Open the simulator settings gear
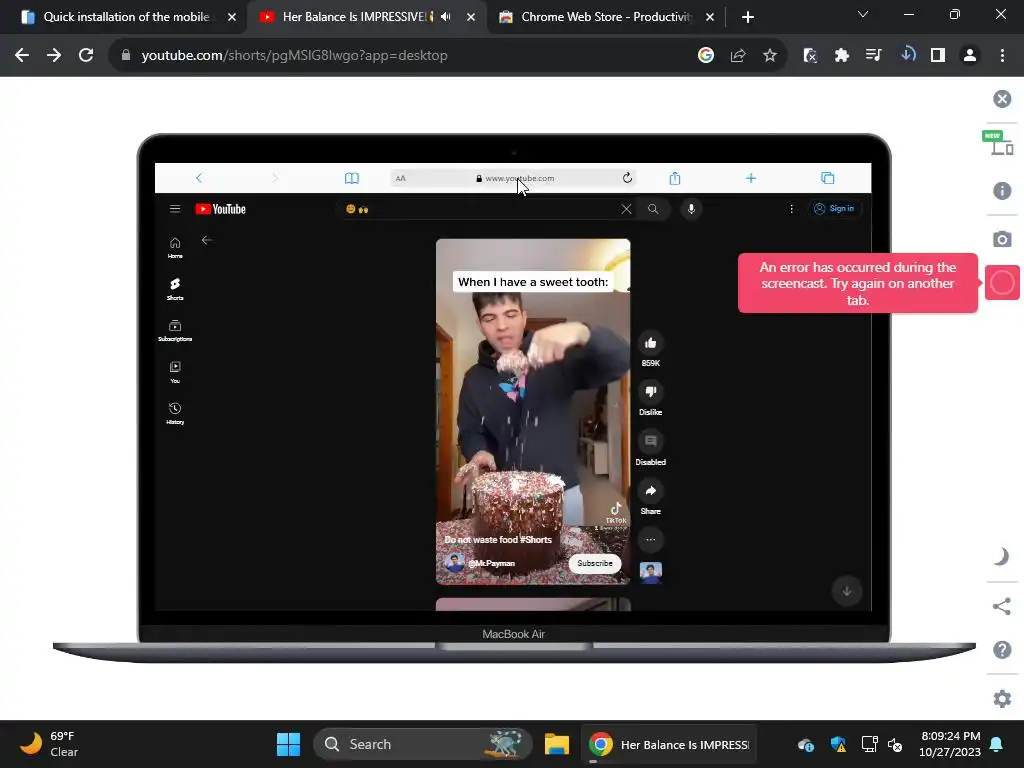The image size is (1024, 768). coord(1002,698)
